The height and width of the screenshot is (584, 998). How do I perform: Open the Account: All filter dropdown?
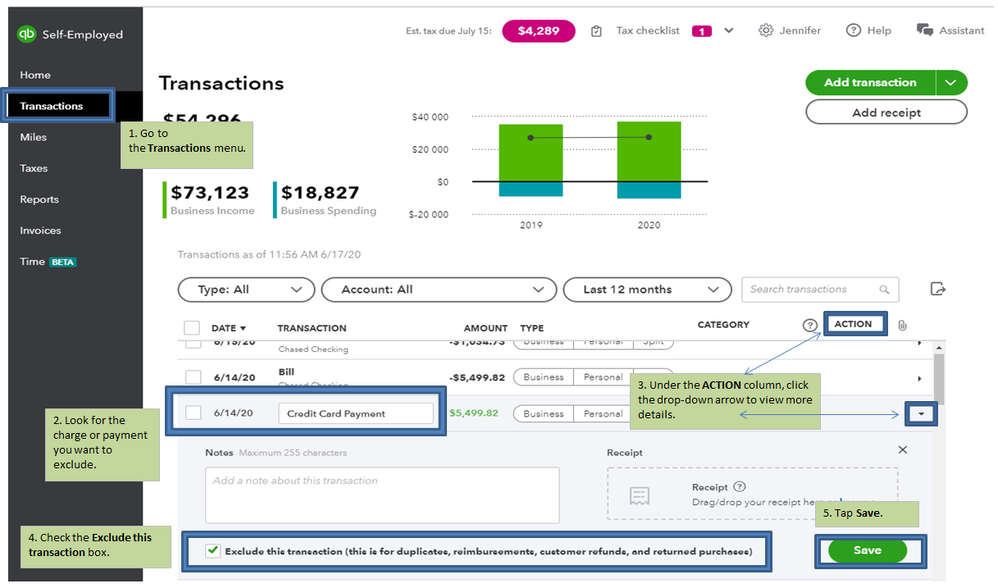(439, 289)
